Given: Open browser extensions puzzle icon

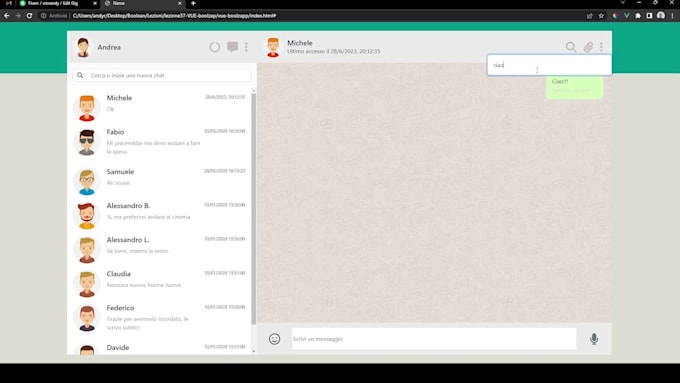Looking at the screenshot, I should pos(638,16).
